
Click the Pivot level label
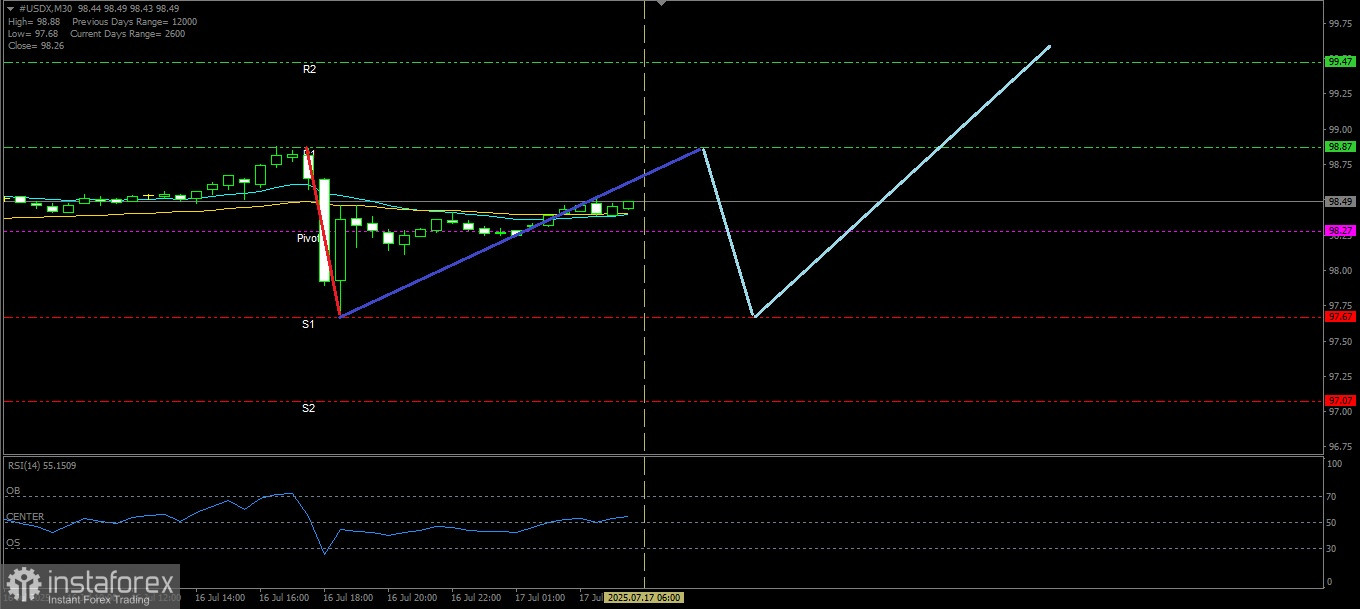308,238
